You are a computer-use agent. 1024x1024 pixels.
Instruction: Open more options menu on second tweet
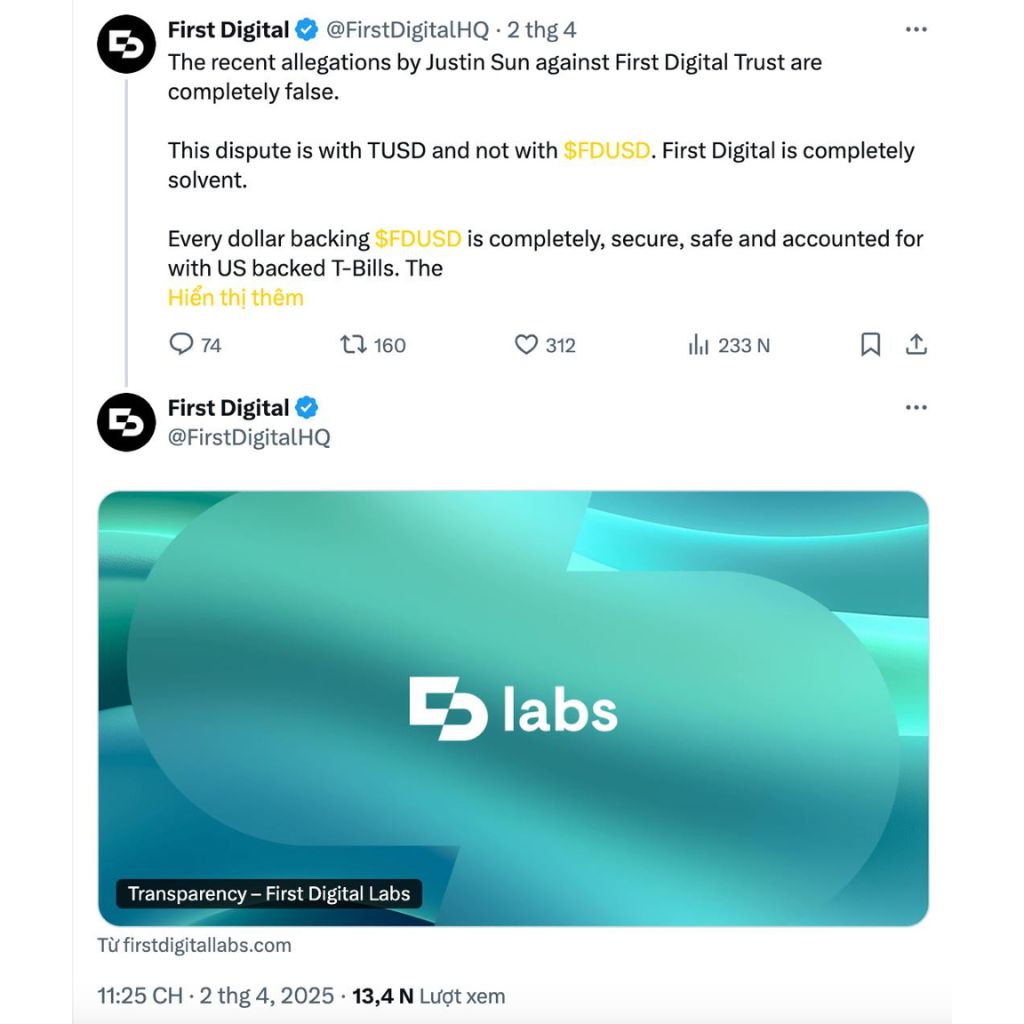pyautogui.click(x=916, y=408)
